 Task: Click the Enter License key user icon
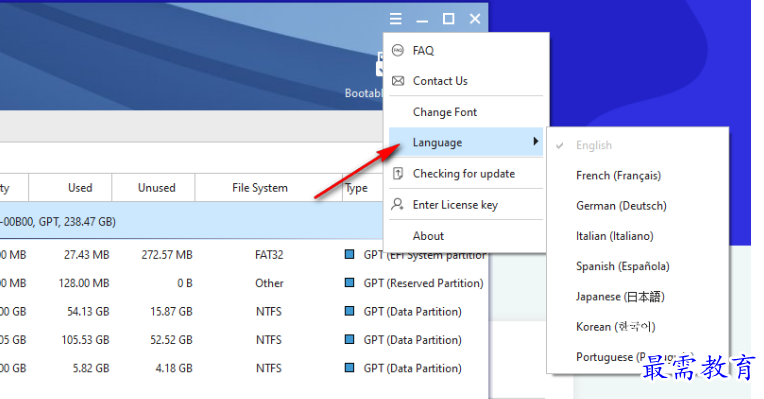click(398, 204)
